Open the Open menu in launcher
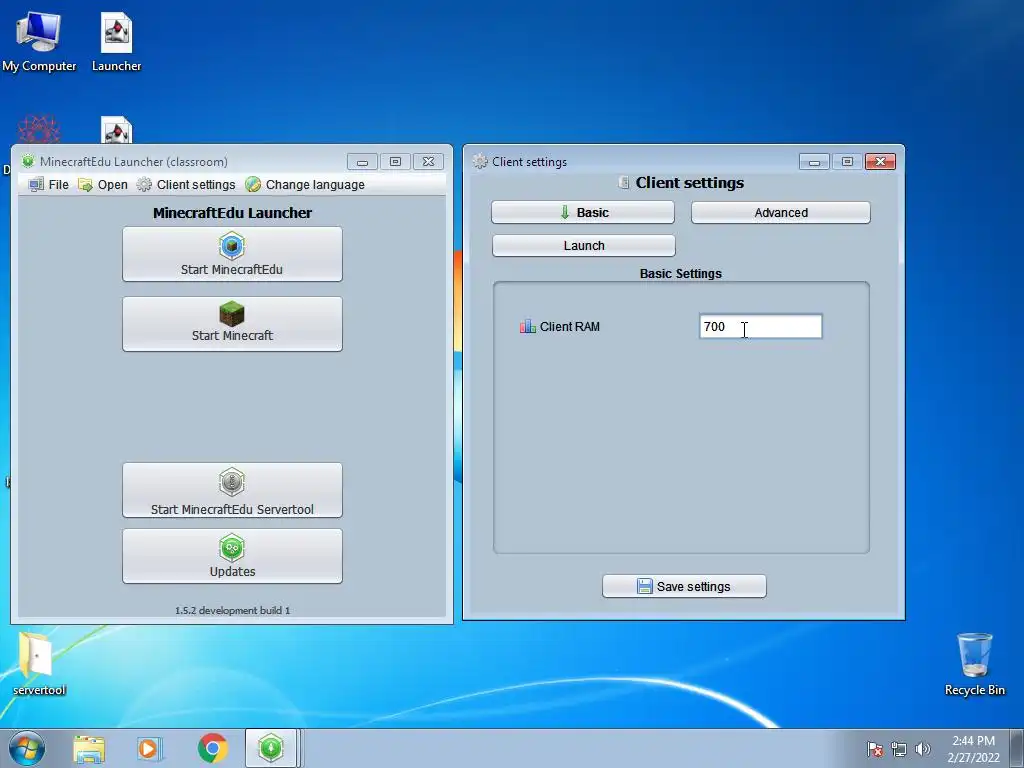The width and height of the screenshot is (1024, 768). coord(103,185)
